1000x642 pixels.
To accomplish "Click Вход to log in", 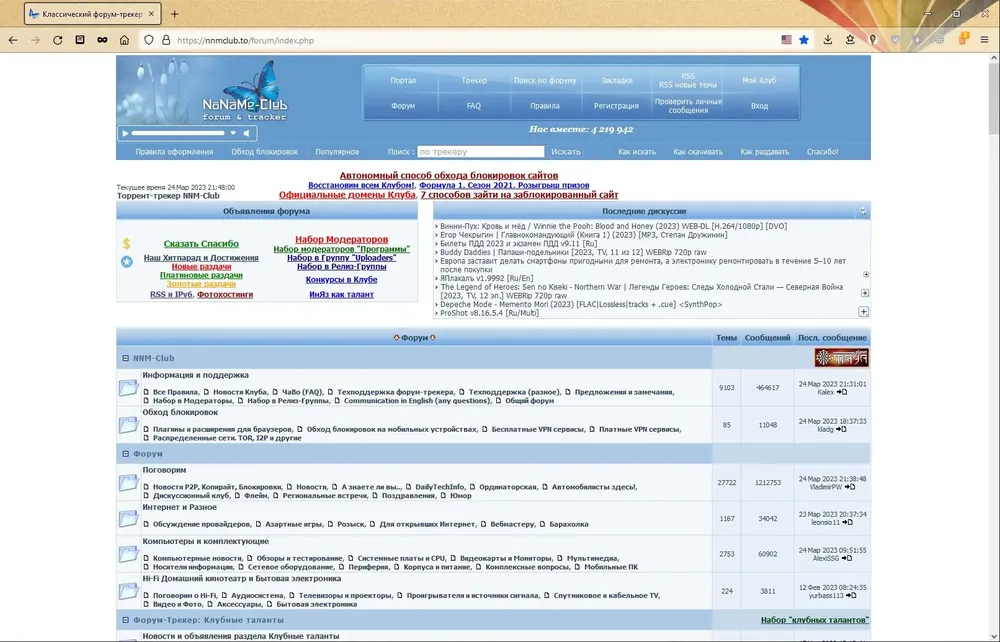I will (x=759, y=106).
